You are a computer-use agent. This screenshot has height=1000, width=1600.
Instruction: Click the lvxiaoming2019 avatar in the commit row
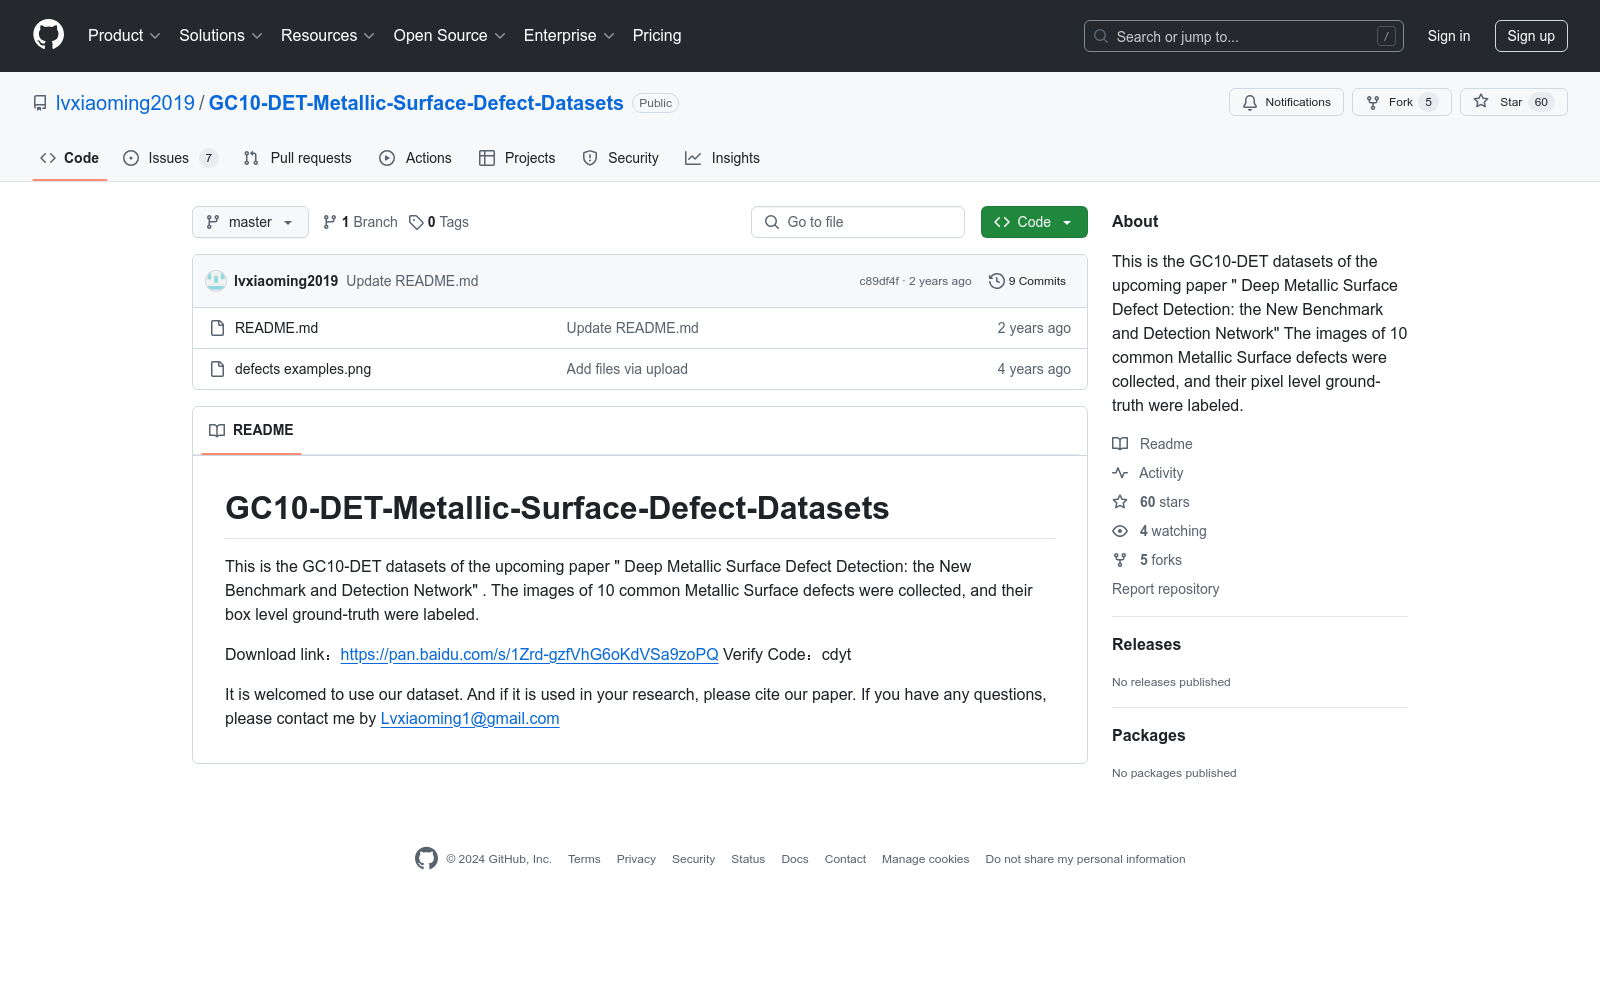[216, 281]
